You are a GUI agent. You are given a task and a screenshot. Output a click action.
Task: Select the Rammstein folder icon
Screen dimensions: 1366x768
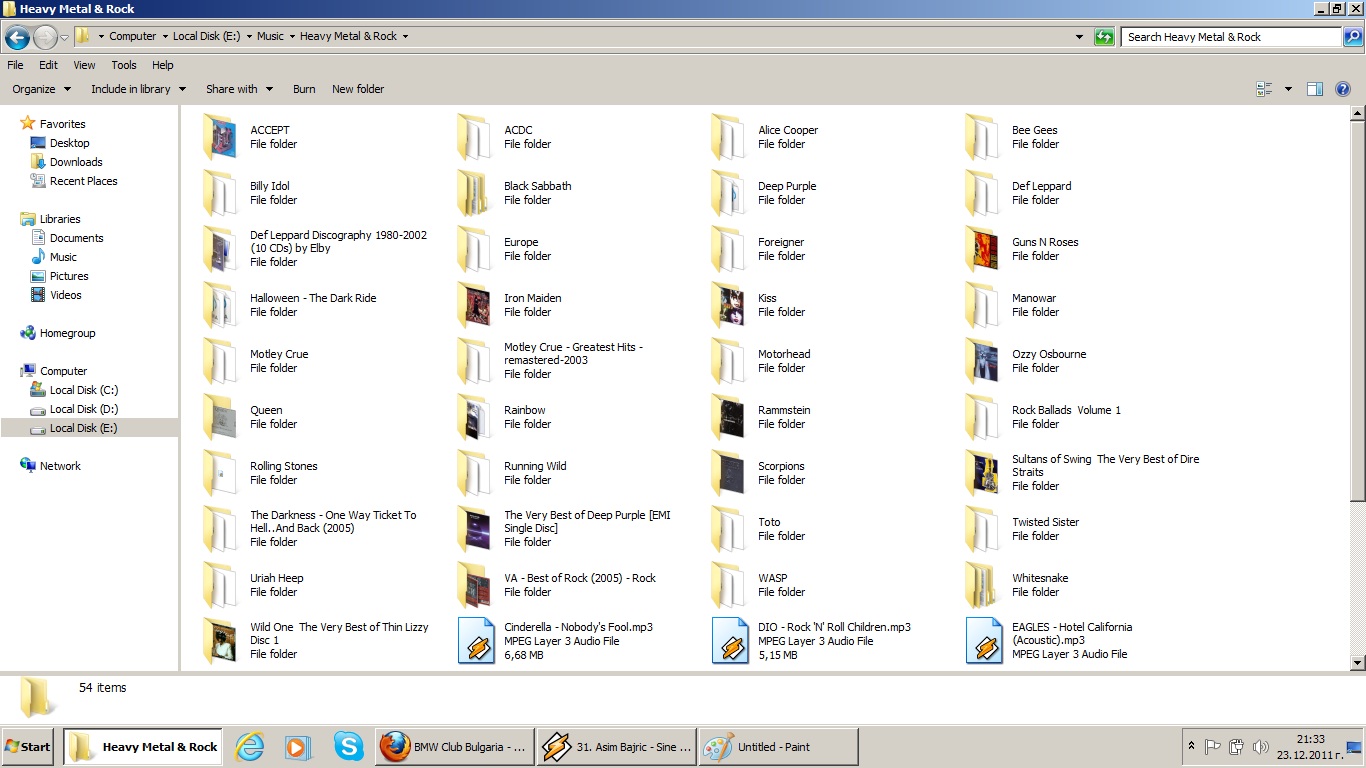(x=728, y=417)
